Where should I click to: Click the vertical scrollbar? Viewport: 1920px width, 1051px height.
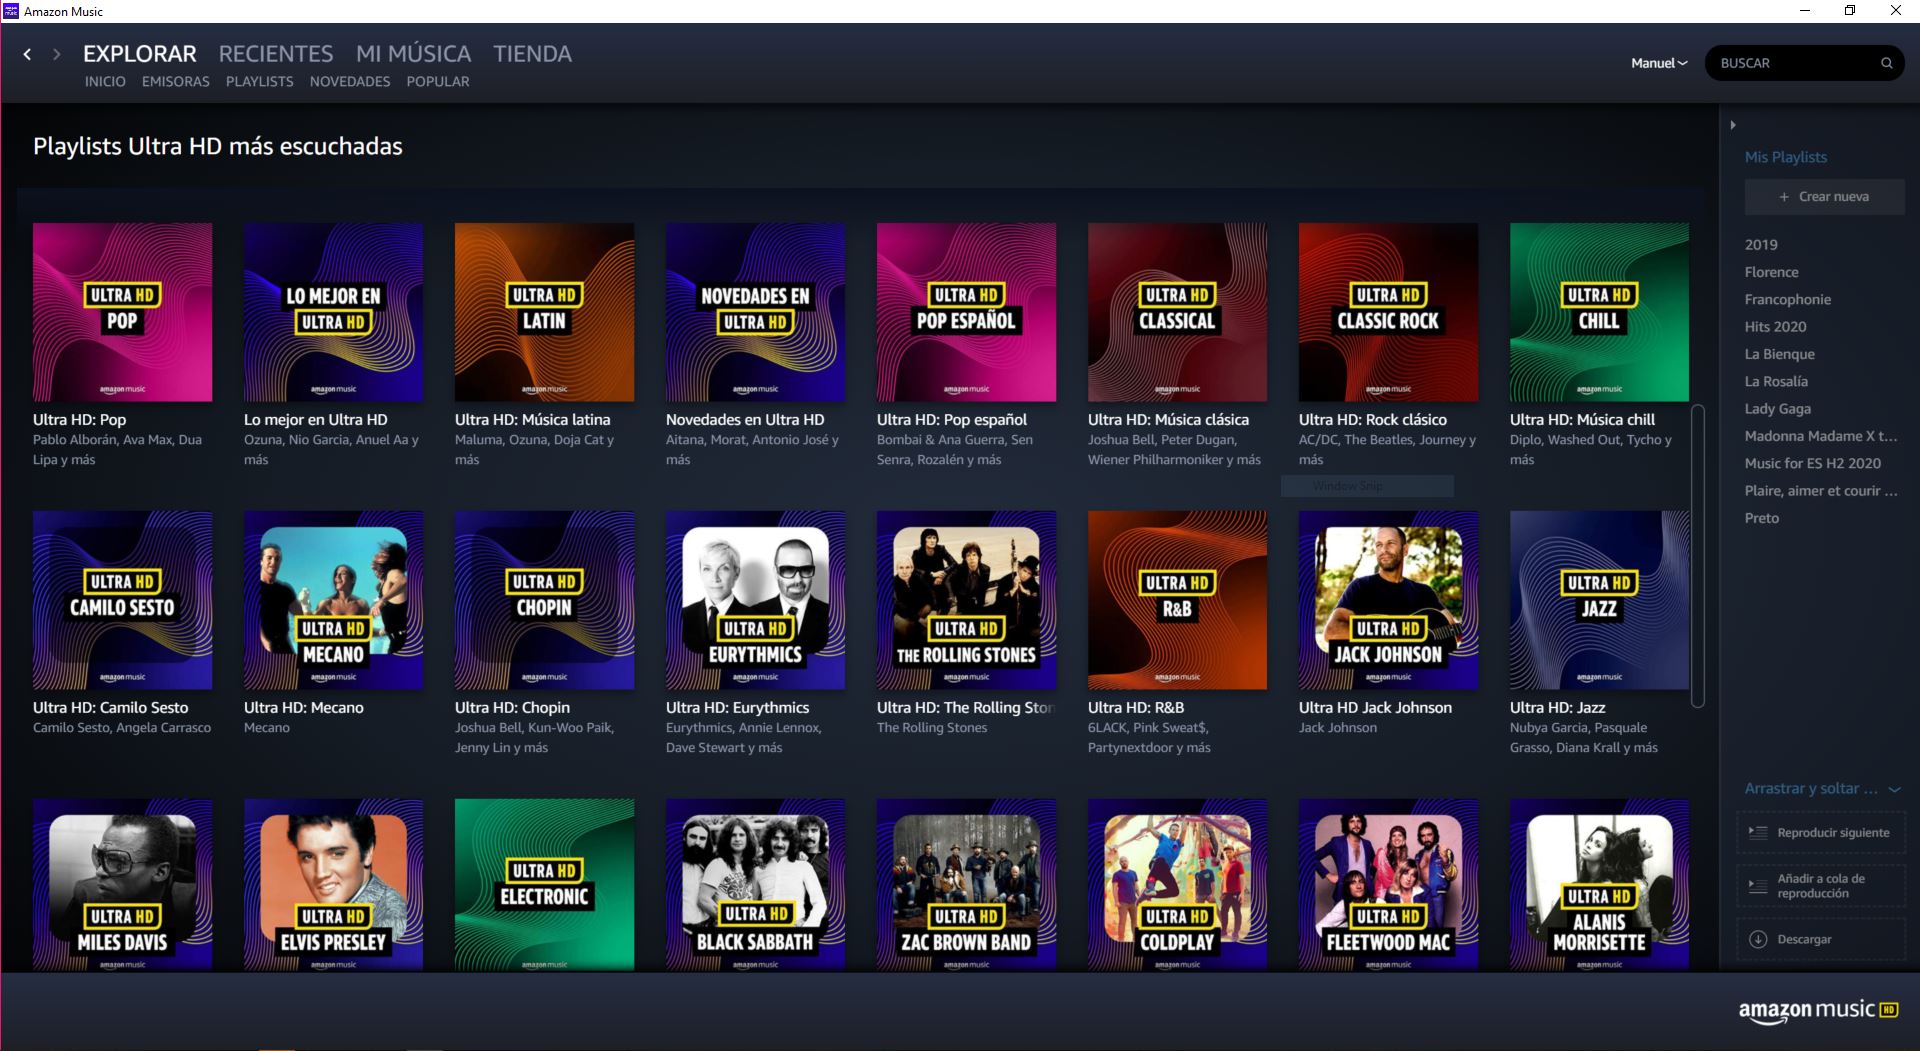[1697, 550]
